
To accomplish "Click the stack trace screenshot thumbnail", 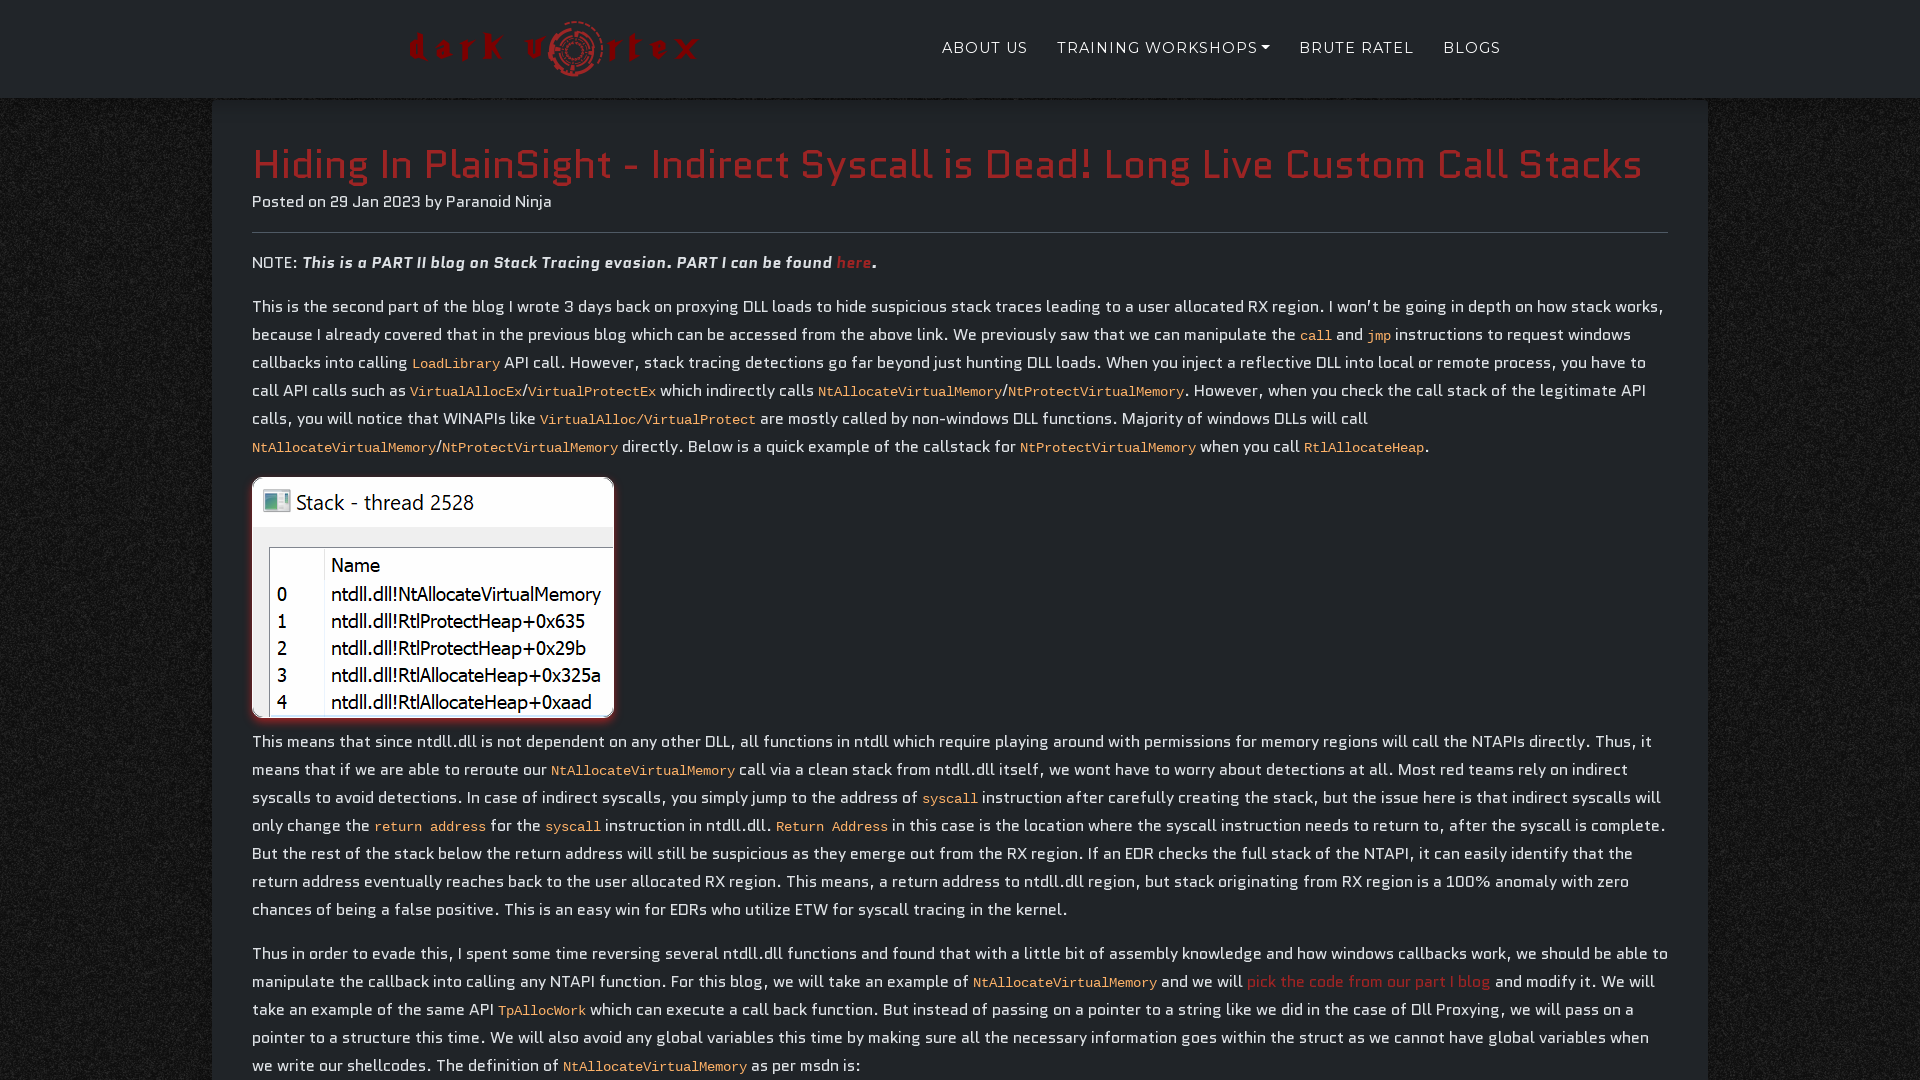I will (x=433, y=599).
